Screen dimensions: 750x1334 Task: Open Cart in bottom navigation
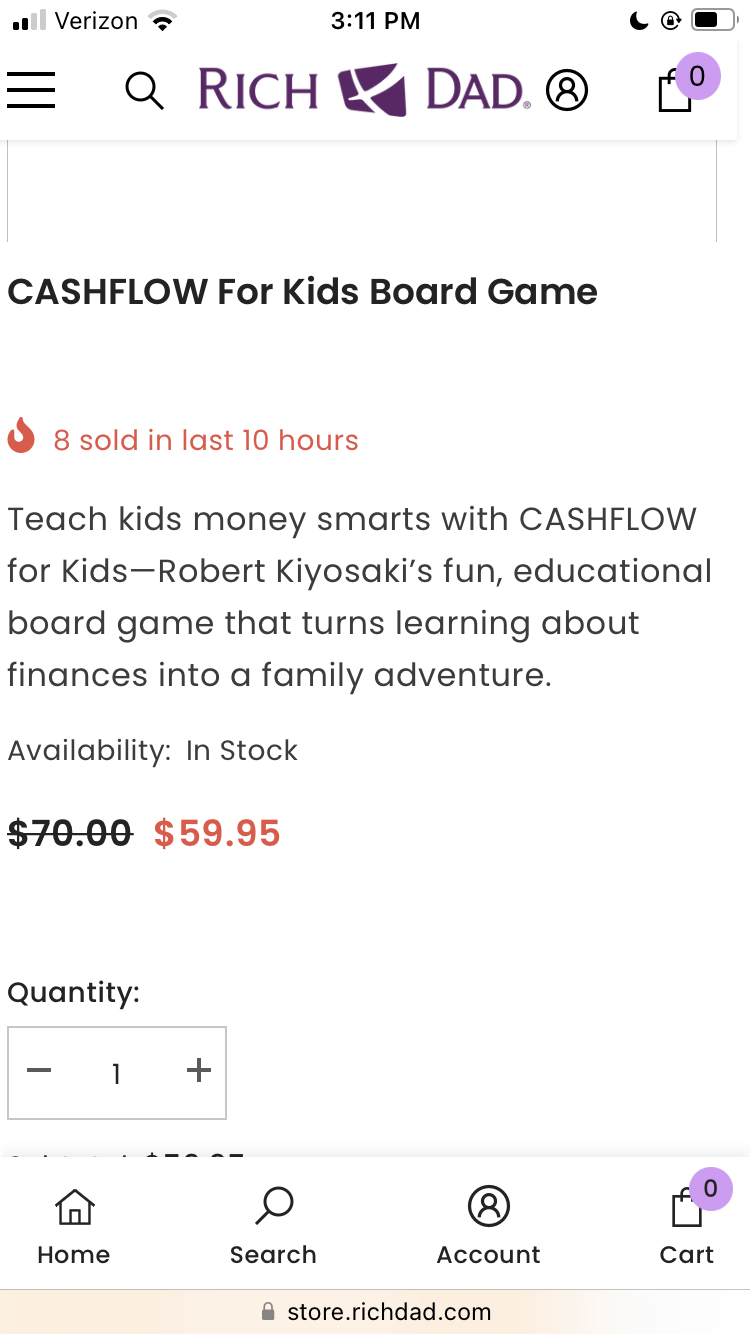click(687, 1227)
